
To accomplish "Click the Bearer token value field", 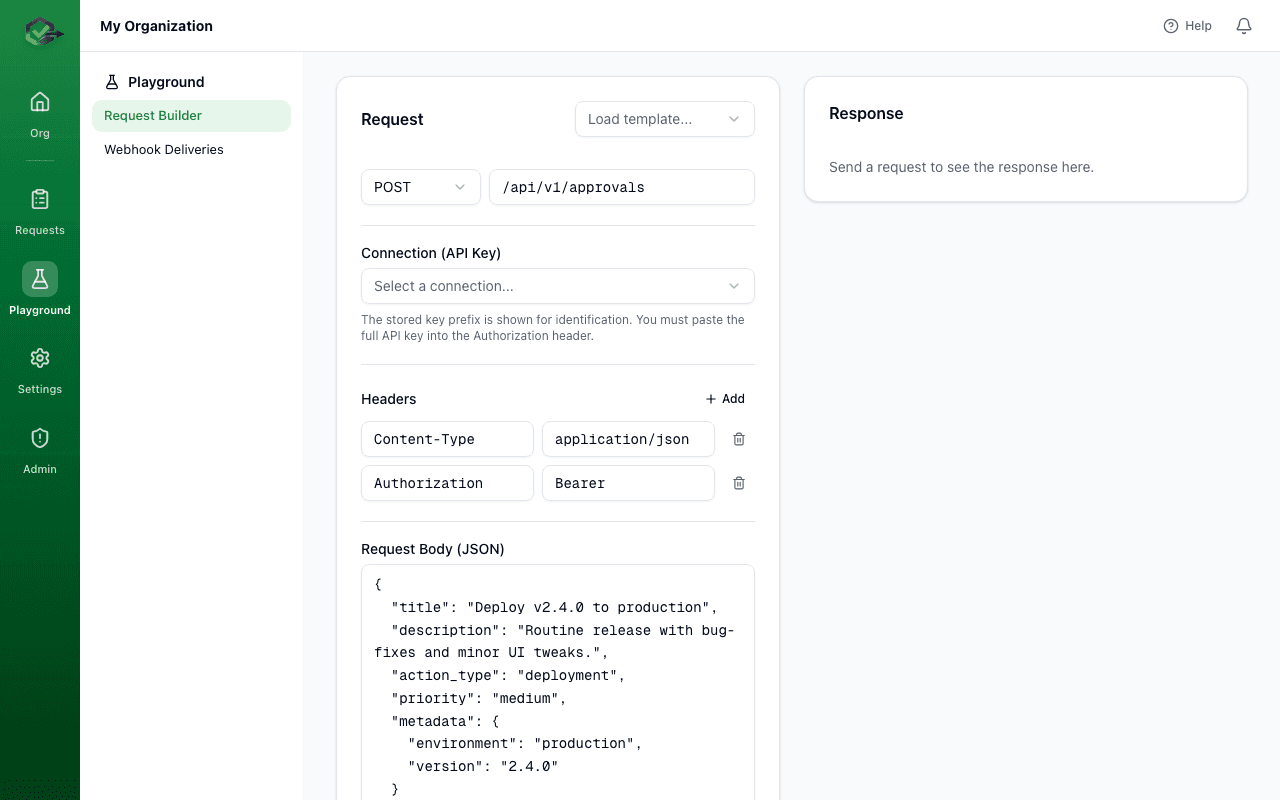I will (628, 483).
